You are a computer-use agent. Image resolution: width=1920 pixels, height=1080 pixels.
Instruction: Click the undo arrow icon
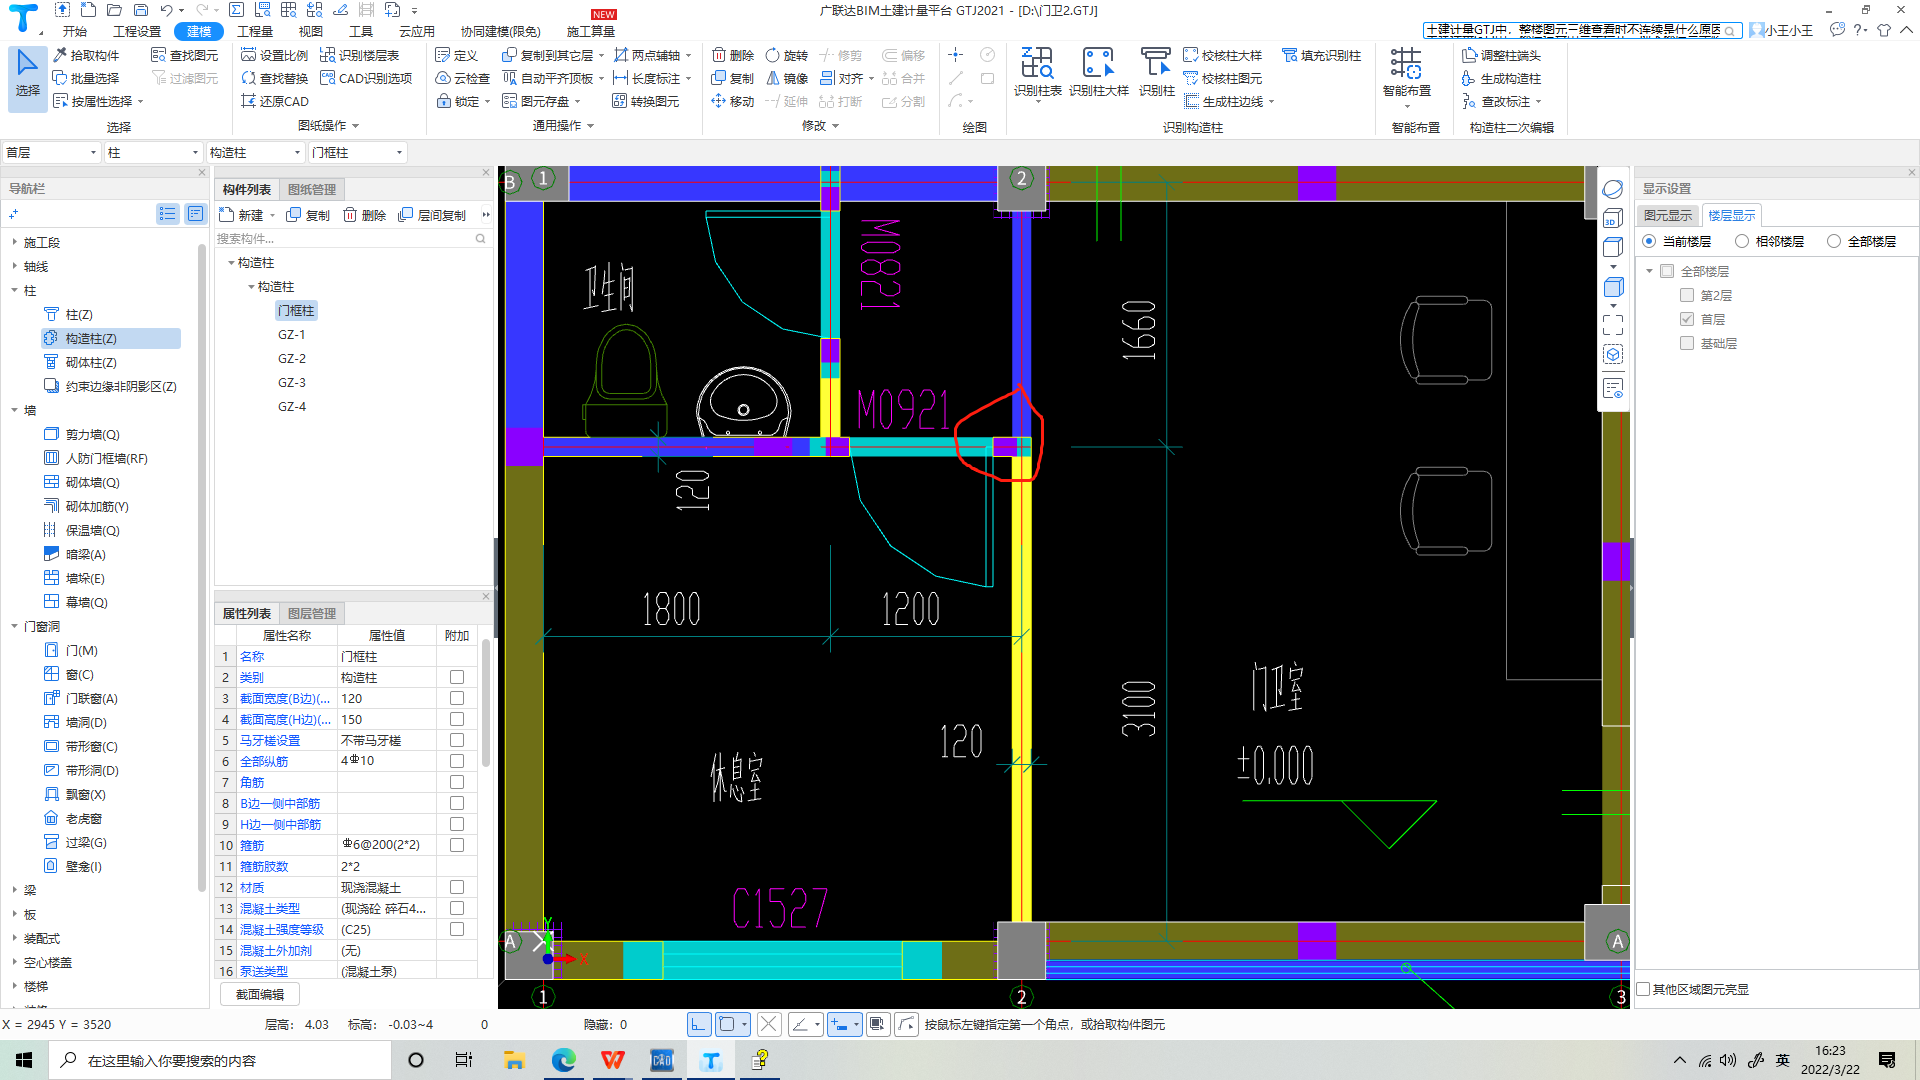[x=167, y=10]
